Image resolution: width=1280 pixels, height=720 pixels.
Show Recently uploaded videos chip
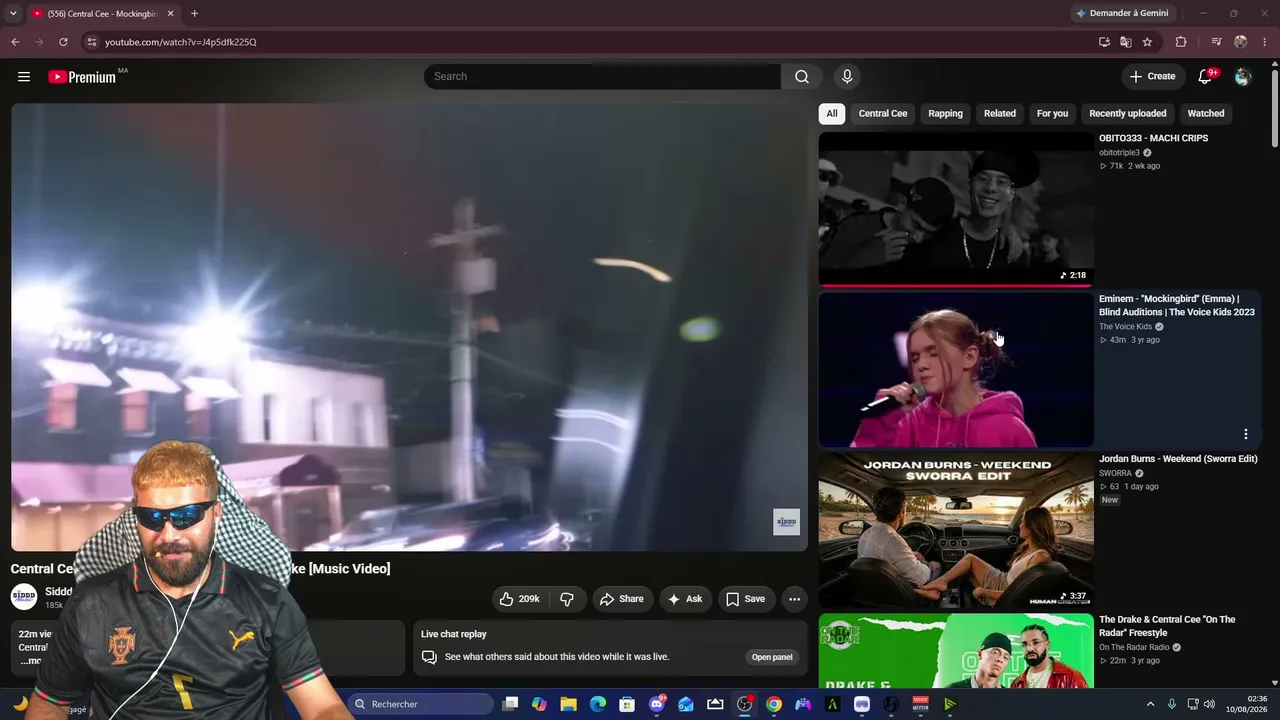tap(1127, 114)
